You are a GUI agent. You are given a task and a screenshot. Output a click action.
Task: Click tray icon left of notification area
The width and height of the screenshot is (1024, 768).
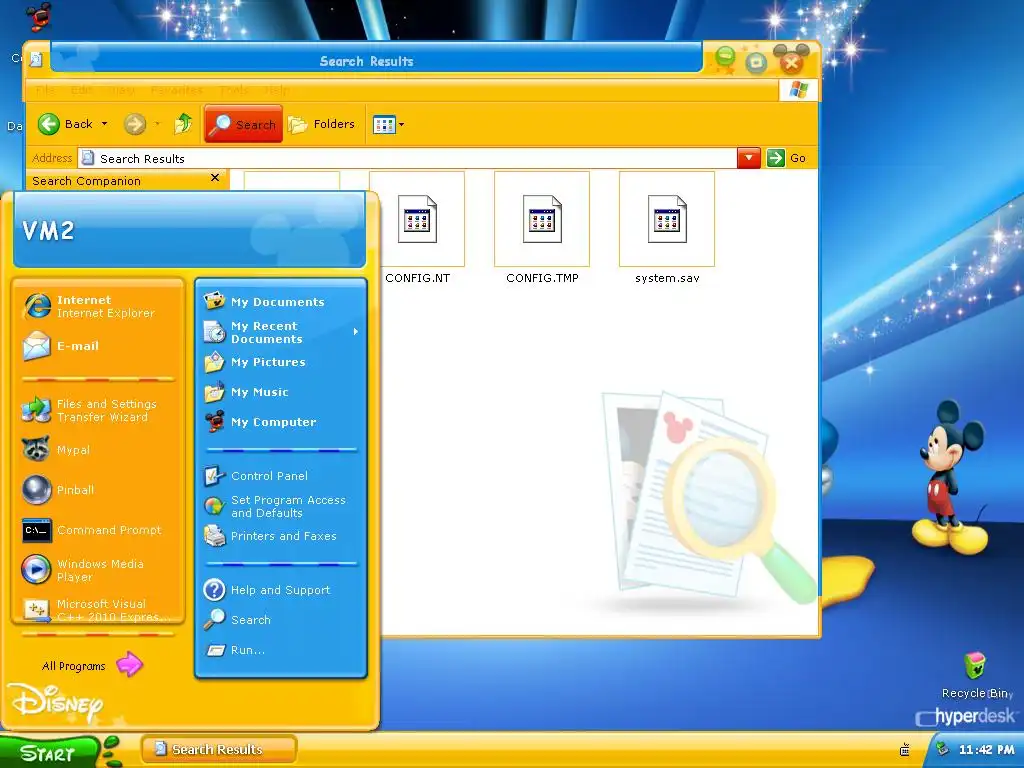pyautogui.click(x=904, y=750)
